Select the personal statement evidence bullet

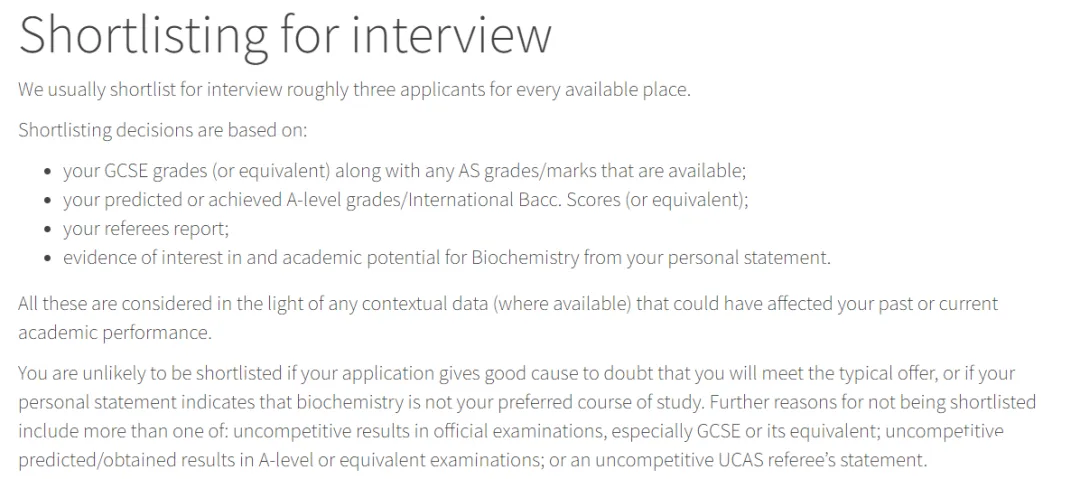click(447, 258)
